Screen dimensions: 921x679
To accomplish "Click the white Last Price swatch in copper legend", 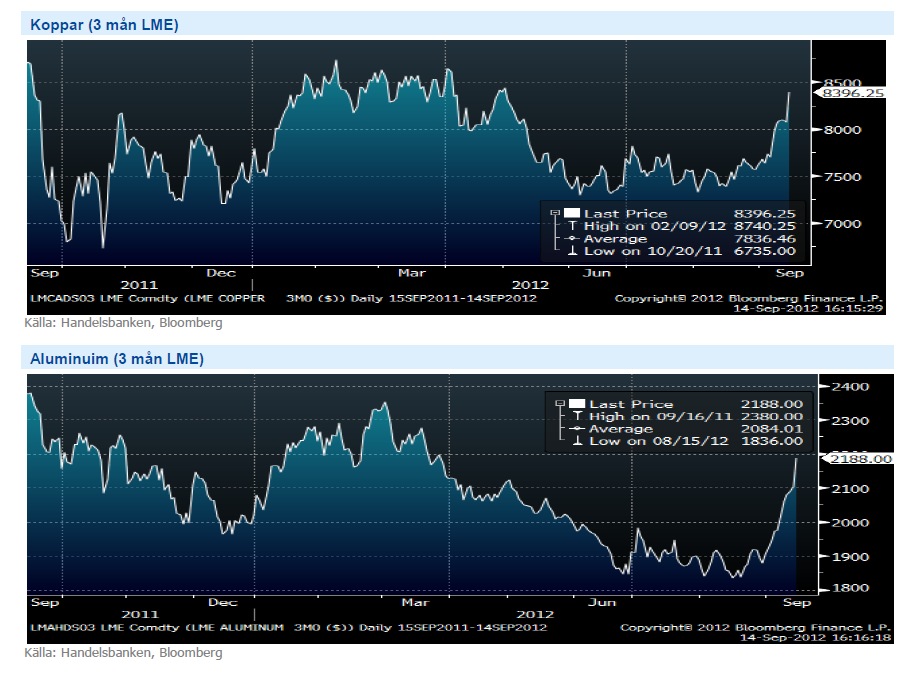I will pos(572,213).
